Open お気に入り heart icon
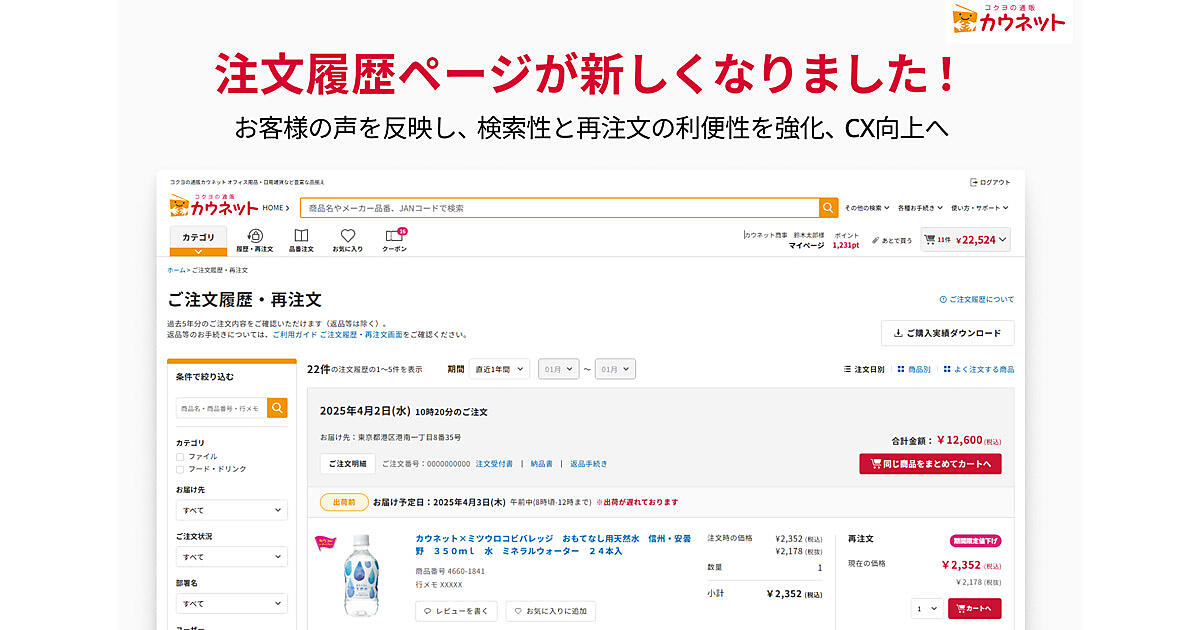Screen dimensions: 1200x630 point(348,240)
